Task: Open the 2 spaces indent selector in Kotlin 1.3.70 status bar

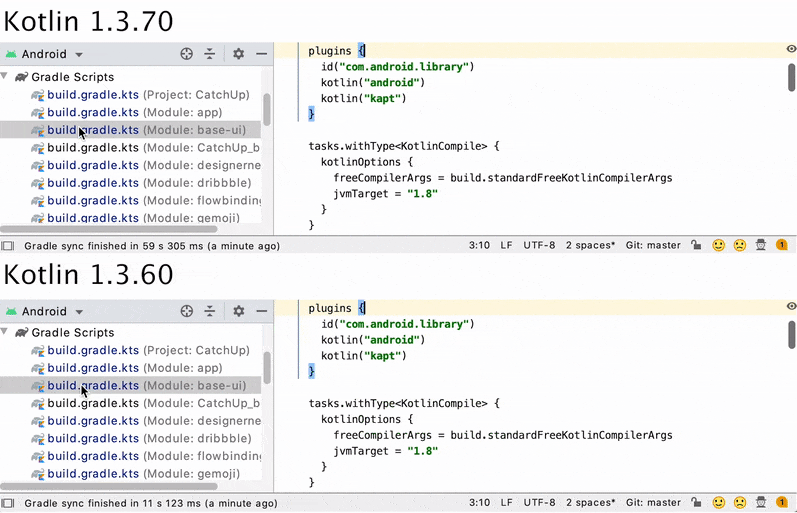Action: (x=590, y=246)
